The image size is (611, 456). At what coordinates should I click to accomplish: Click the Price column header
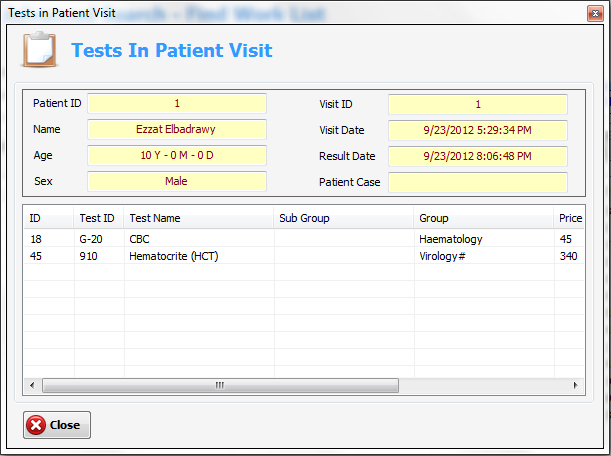pos(569,218)
